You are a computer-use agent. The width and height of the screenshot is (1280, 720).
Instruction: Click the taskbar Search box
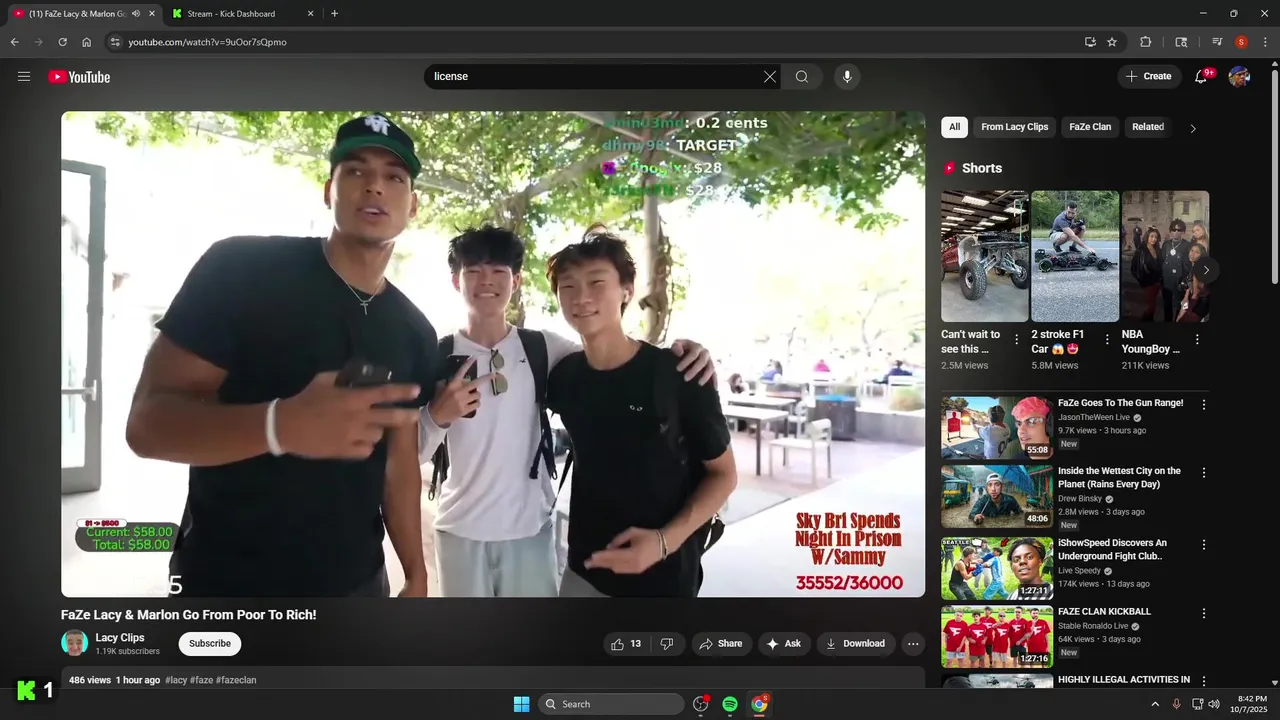tap(611, 704)
